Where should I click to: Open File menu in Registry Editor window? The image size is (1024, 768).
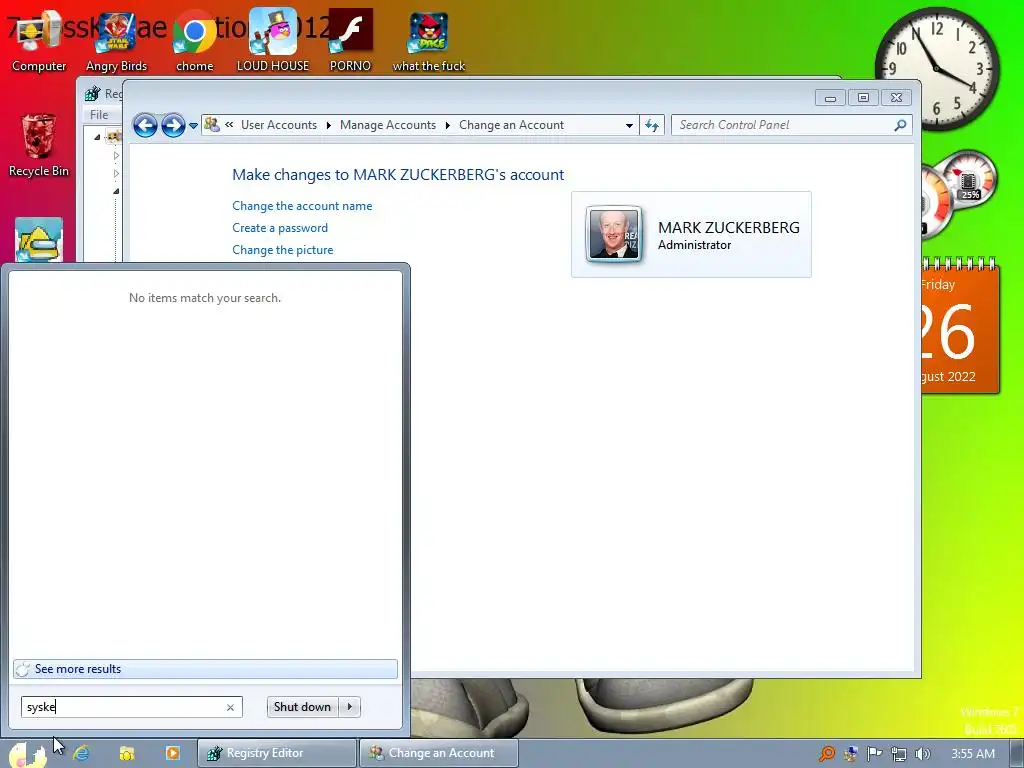[x=99, y=115]
